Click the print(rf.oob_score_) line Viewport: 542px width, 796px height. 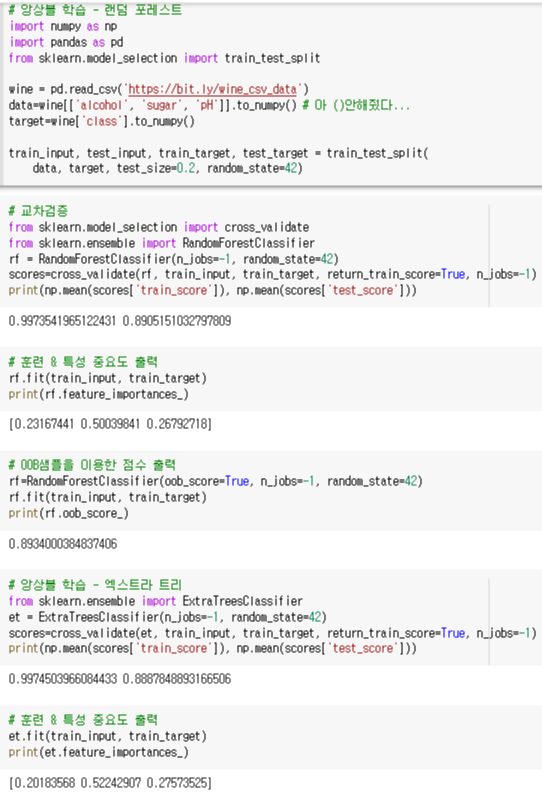coord(69,513)
